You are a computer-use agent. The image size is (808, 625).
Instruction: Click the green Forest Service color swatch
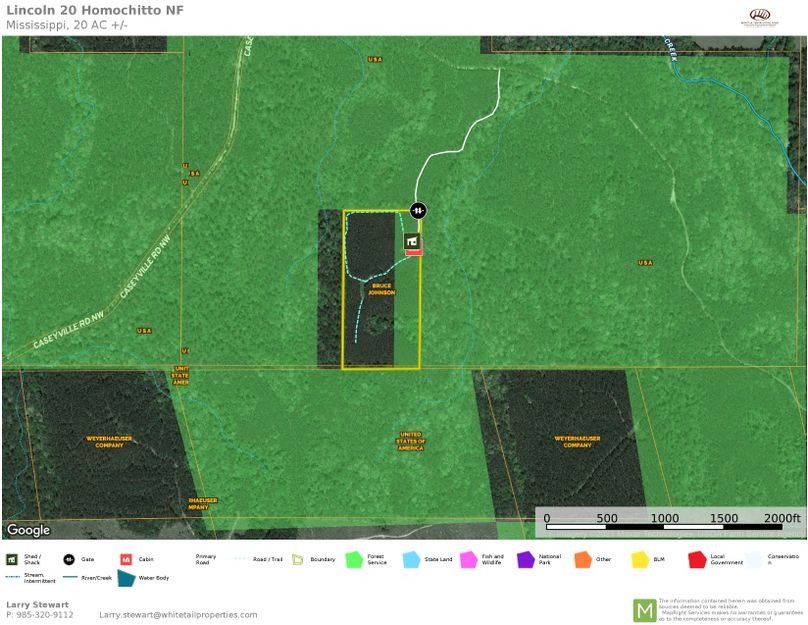tap(353, 560)
